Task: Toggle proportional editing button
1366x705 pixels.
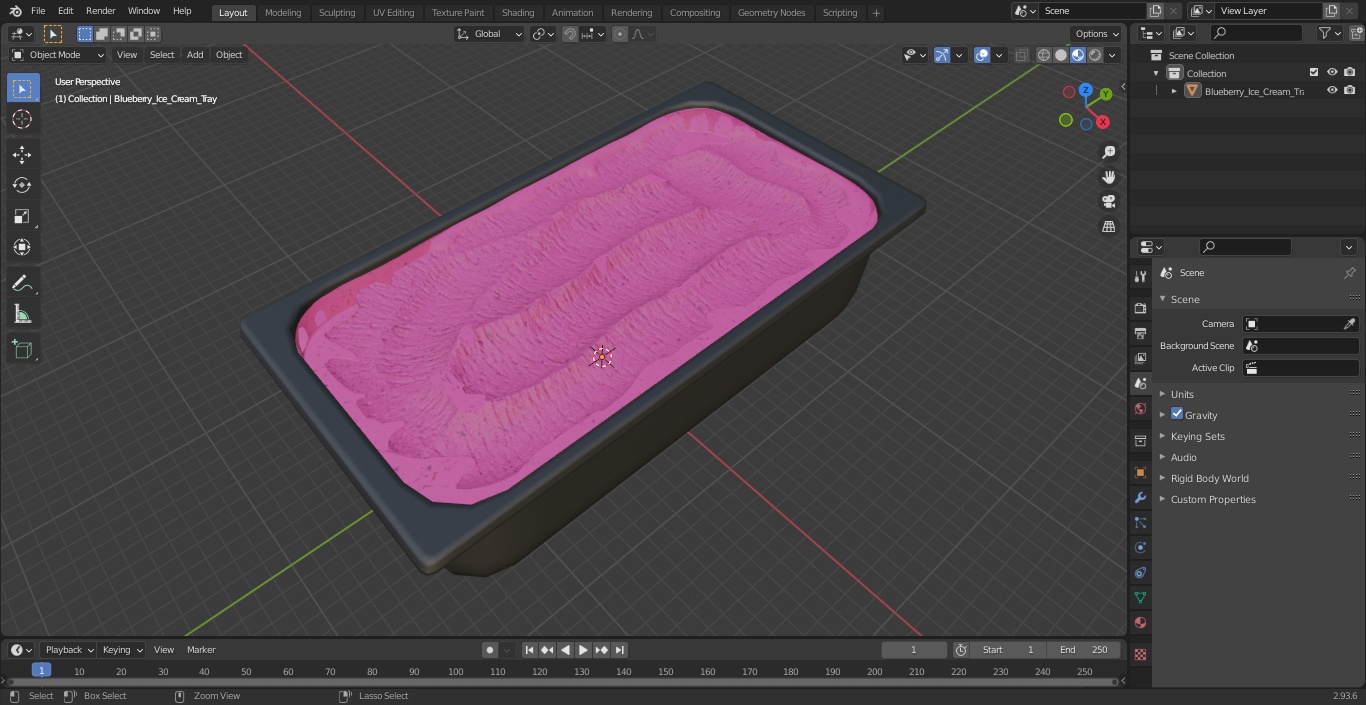Action: (620, 34)
